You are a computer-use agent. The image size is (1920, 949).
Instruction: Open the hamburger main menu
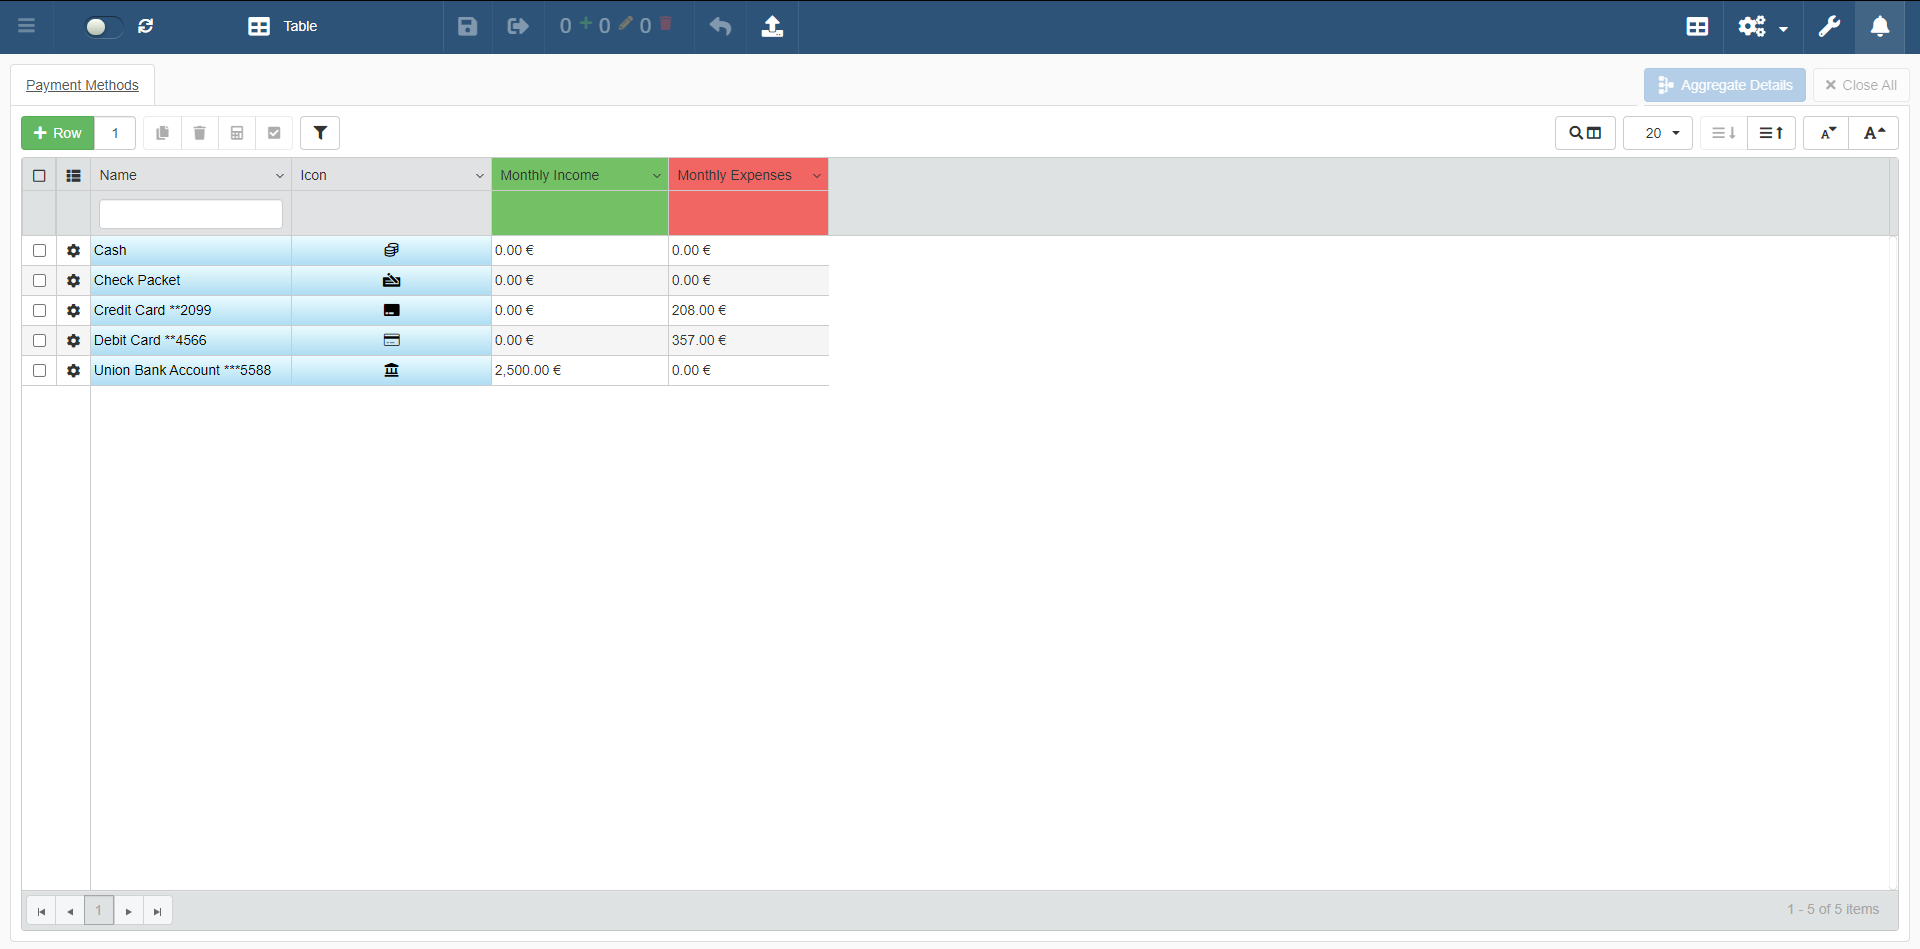coord(27,26)
